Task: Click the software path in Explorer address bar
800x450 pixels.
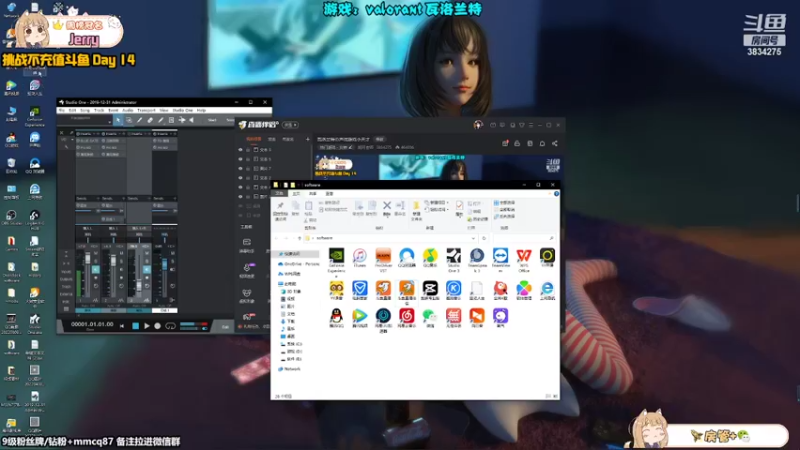Action: click(324, 238)
